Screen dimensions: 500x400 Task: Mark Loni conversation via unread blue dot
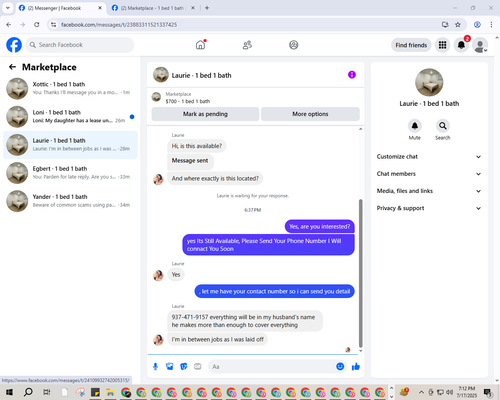coord(132,117)
